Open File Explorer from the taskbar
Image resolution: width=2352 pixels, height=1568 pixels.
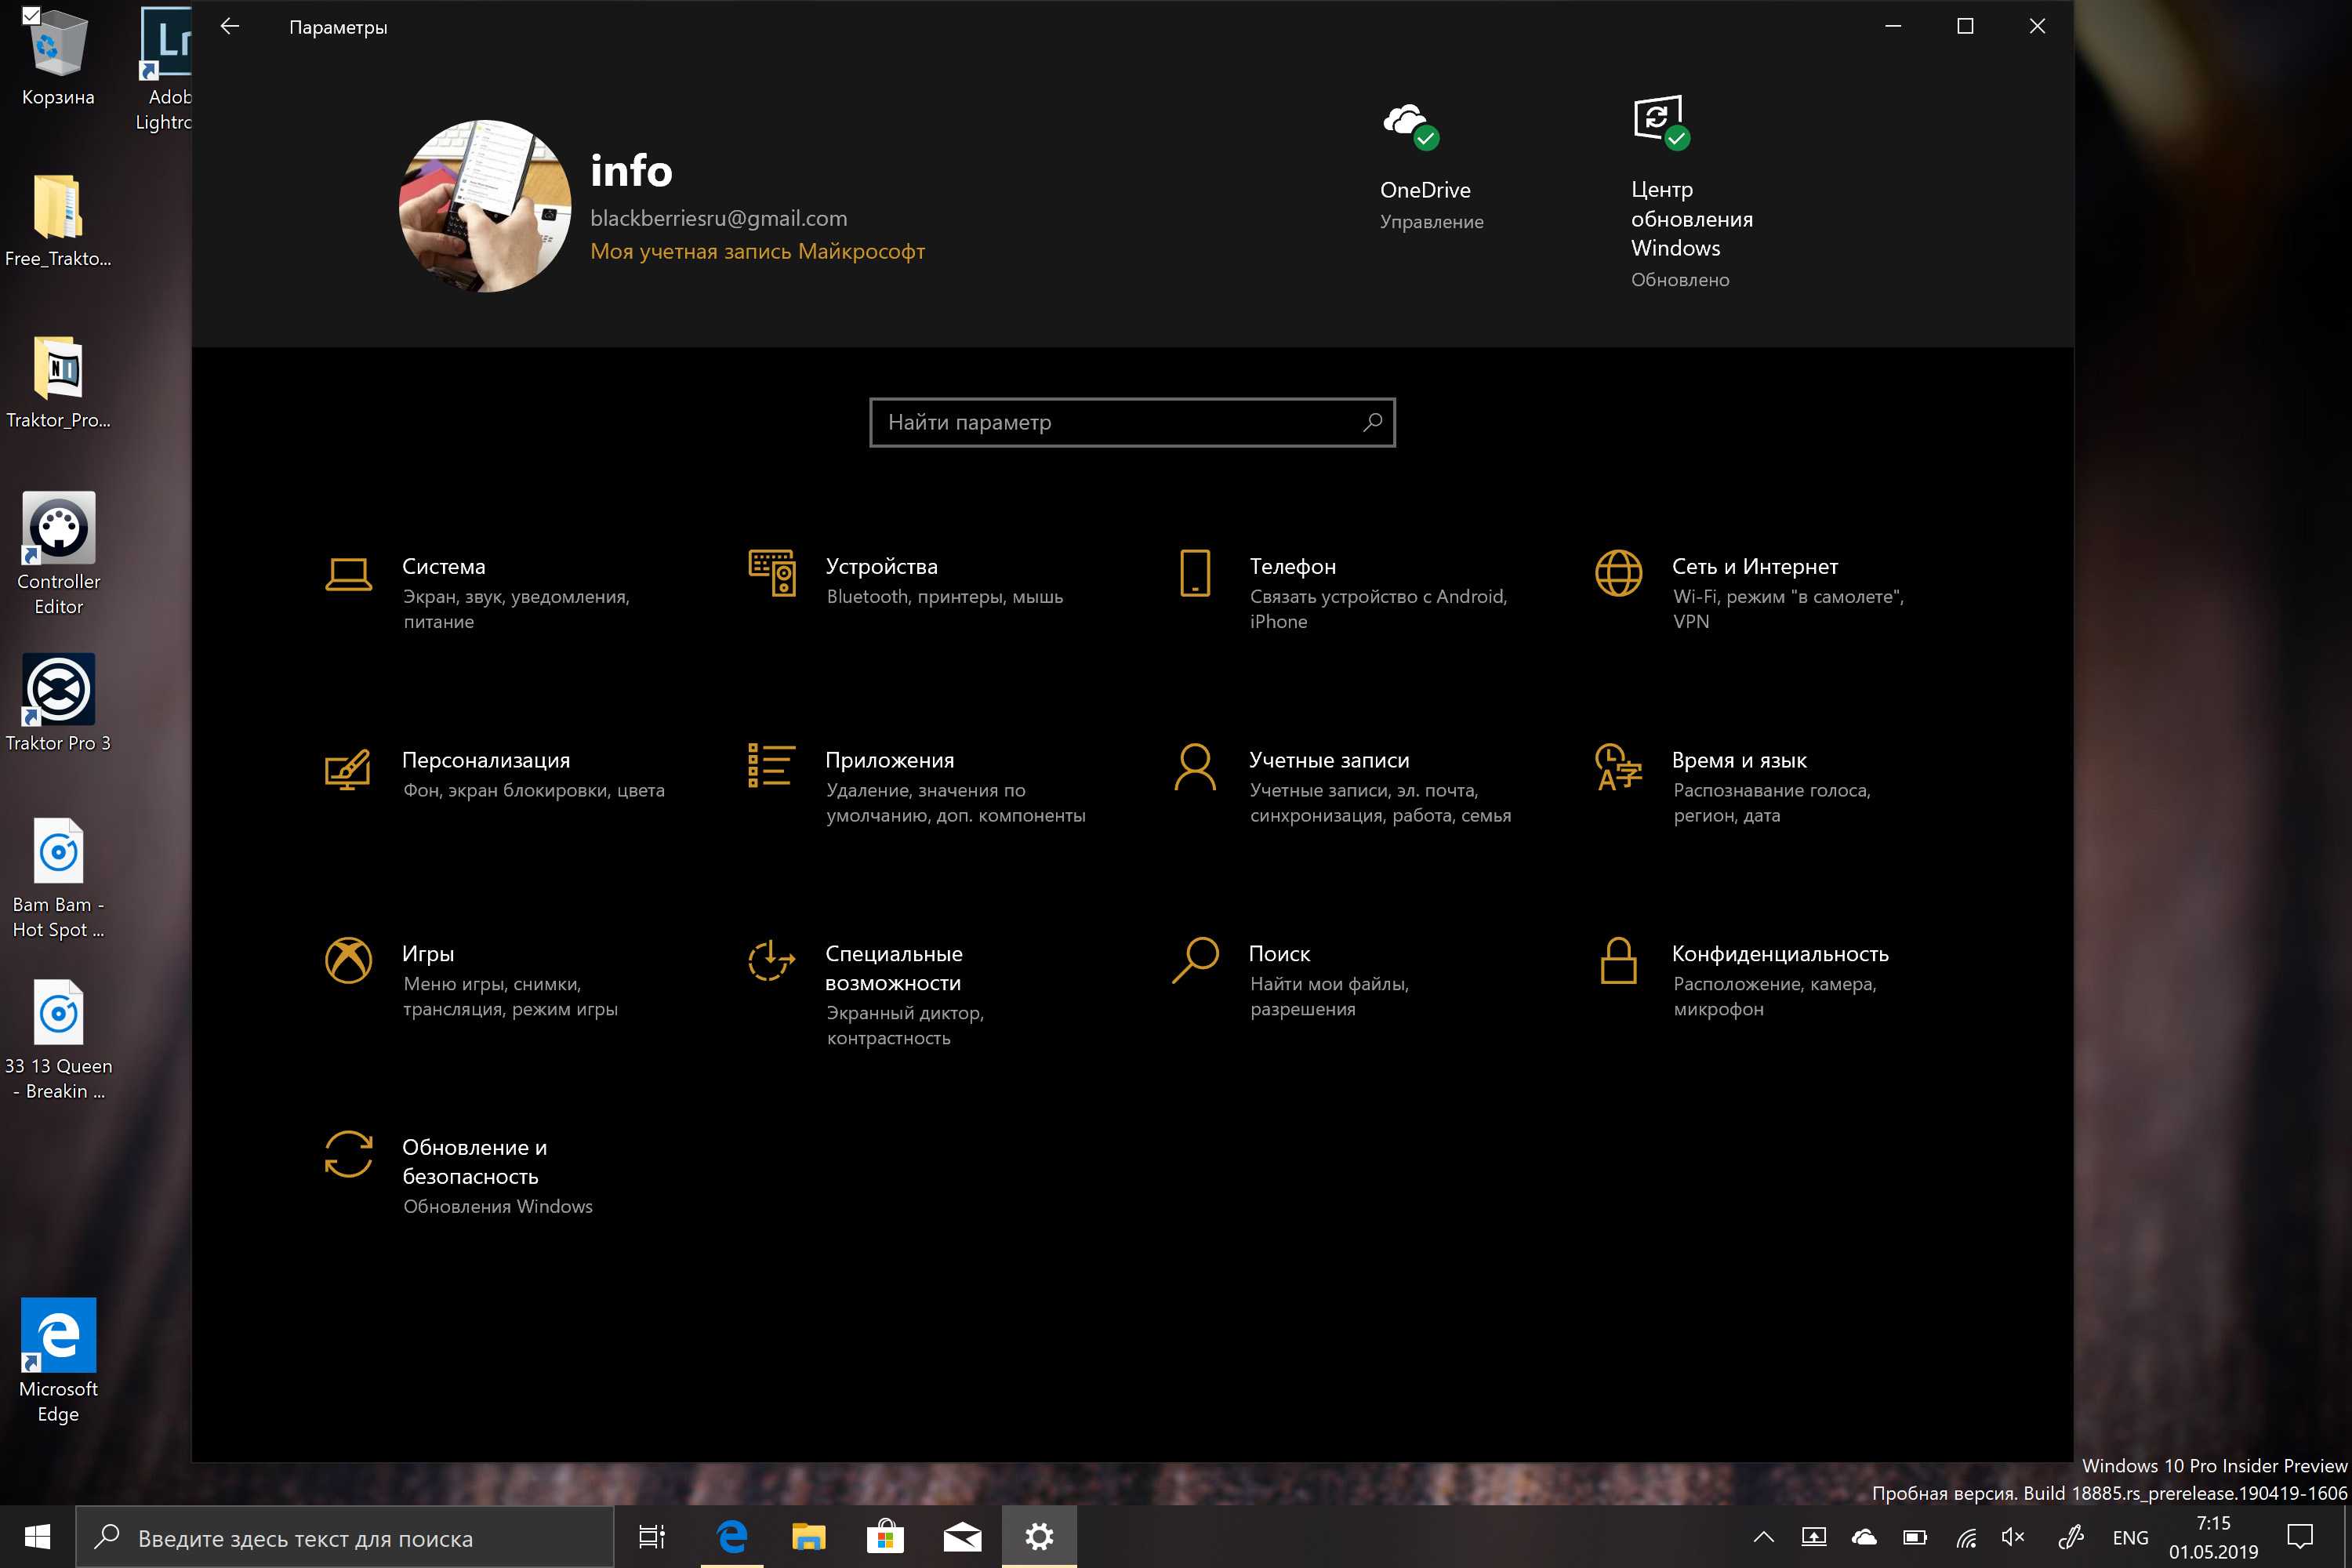(808, 1537)
